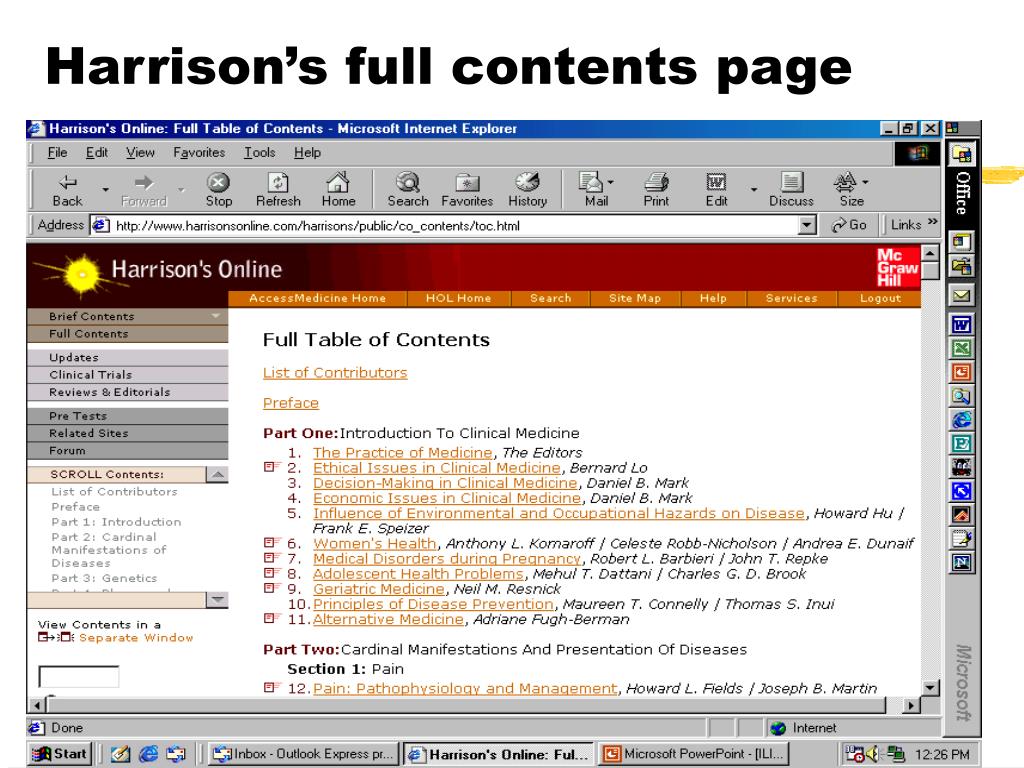Viewport: 1024px width, 768px height.
Task: Select Brief Contents in the sidebar
Action: point(127,316)
